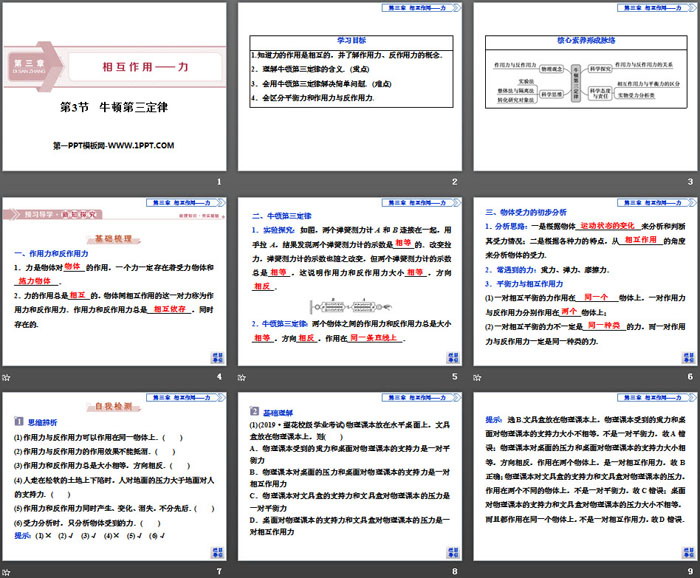Click the animation star under slide 4
The image size is (700, 578).
6,376
